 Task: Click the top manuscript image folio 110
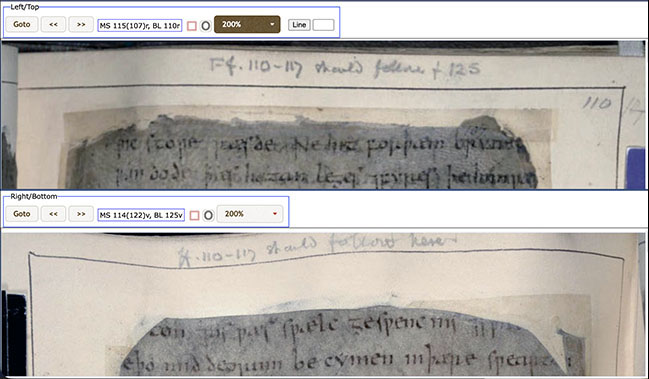coord(324,115)
